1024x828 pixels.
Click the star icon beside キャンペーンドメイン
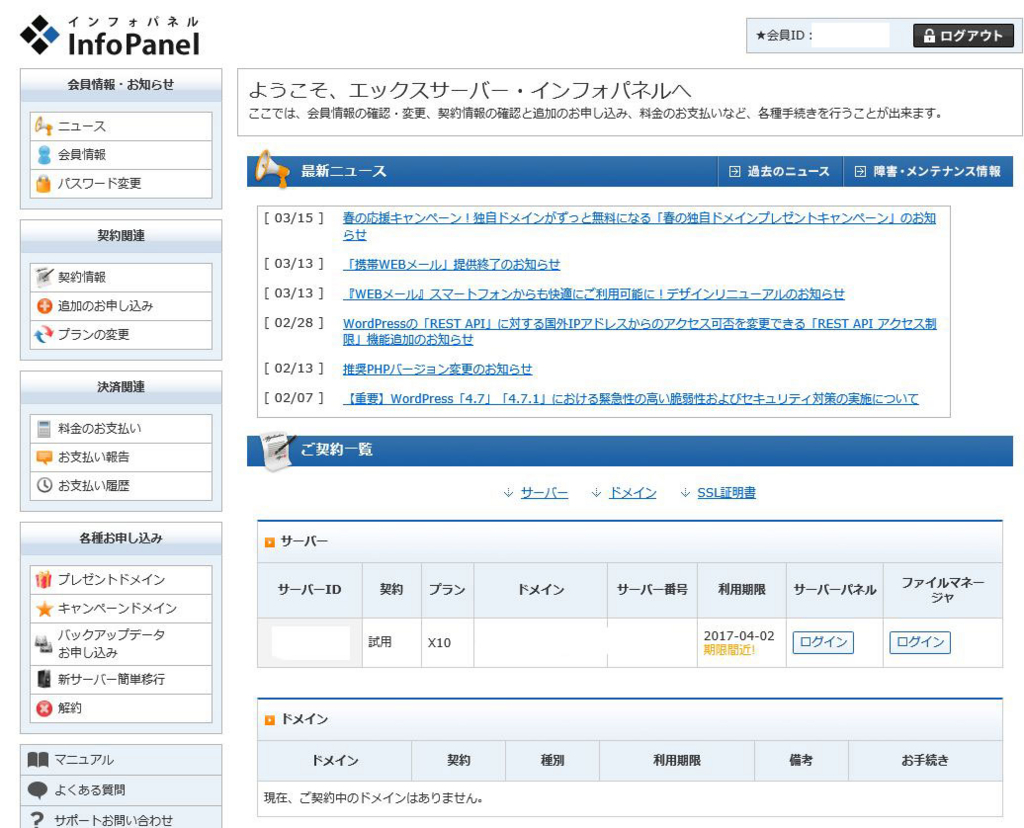click(44, 609)
